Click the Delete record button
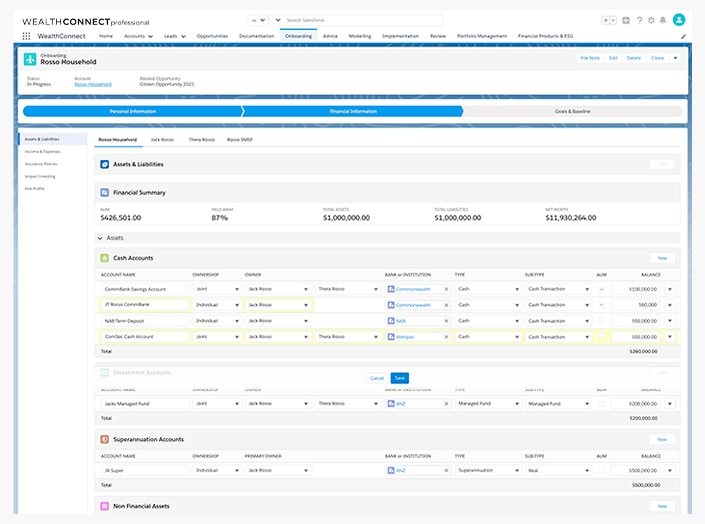 [634, 58]
